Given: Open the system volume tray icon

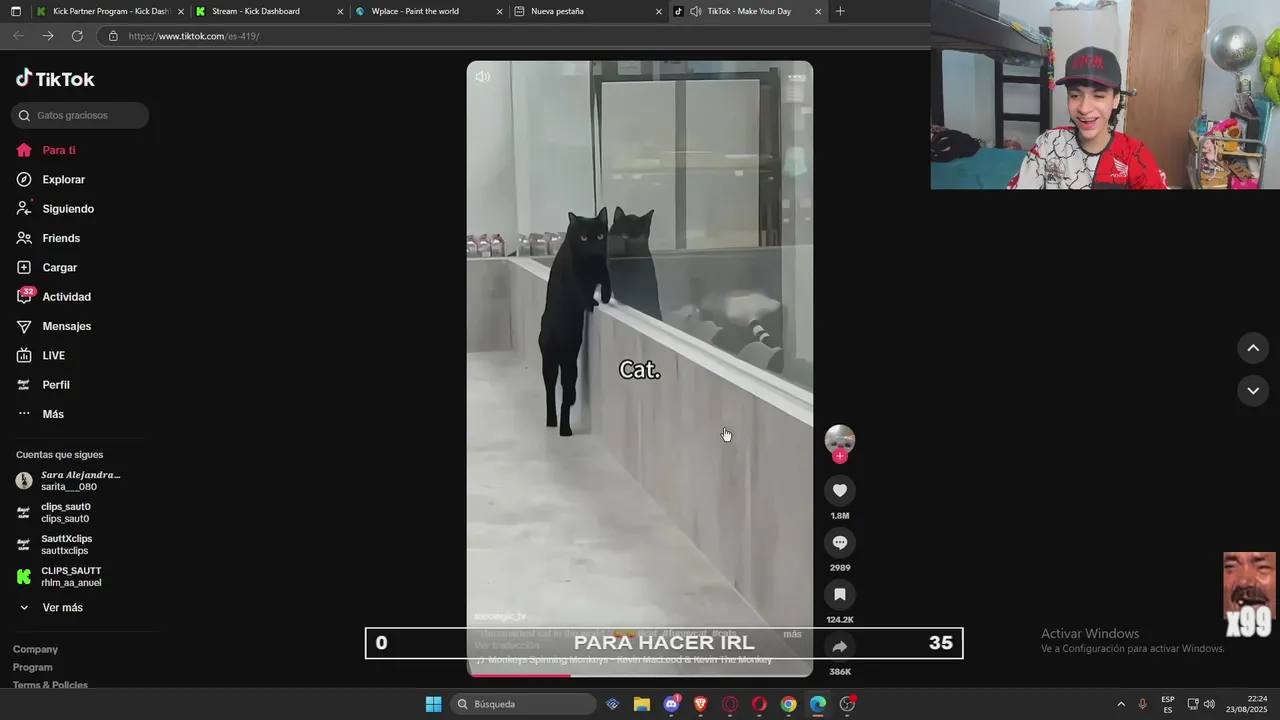Looking at the screenshot, I should (1209, 704).
